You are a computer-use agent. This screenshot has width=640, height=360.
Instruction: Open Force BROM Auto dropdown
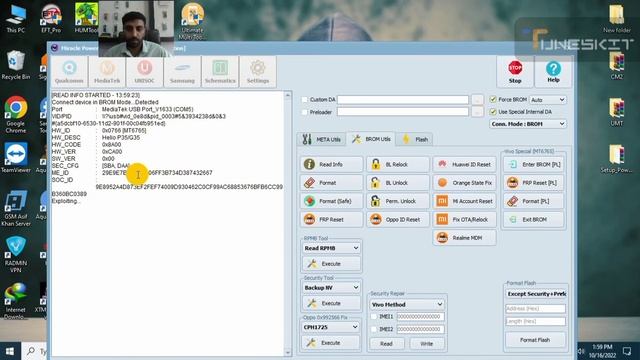click(x=548, y=100)
